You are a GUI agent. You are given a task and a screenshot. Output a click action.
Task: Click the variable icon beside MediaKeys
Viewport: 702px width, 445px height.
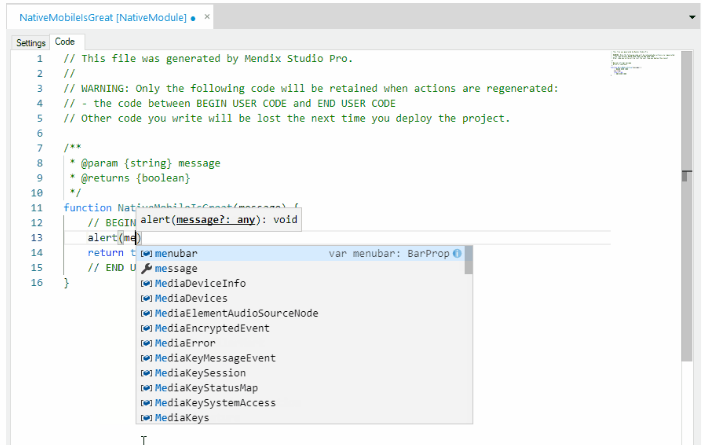146,418
